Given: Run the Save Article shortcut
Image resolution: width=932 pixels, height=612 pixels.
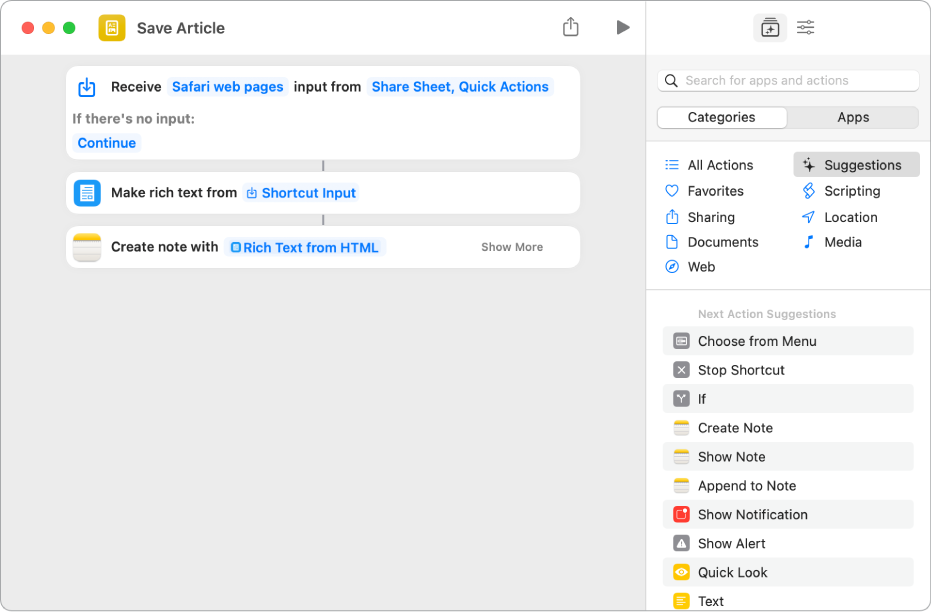Looking at the screenshot, I should pos(623,27).
